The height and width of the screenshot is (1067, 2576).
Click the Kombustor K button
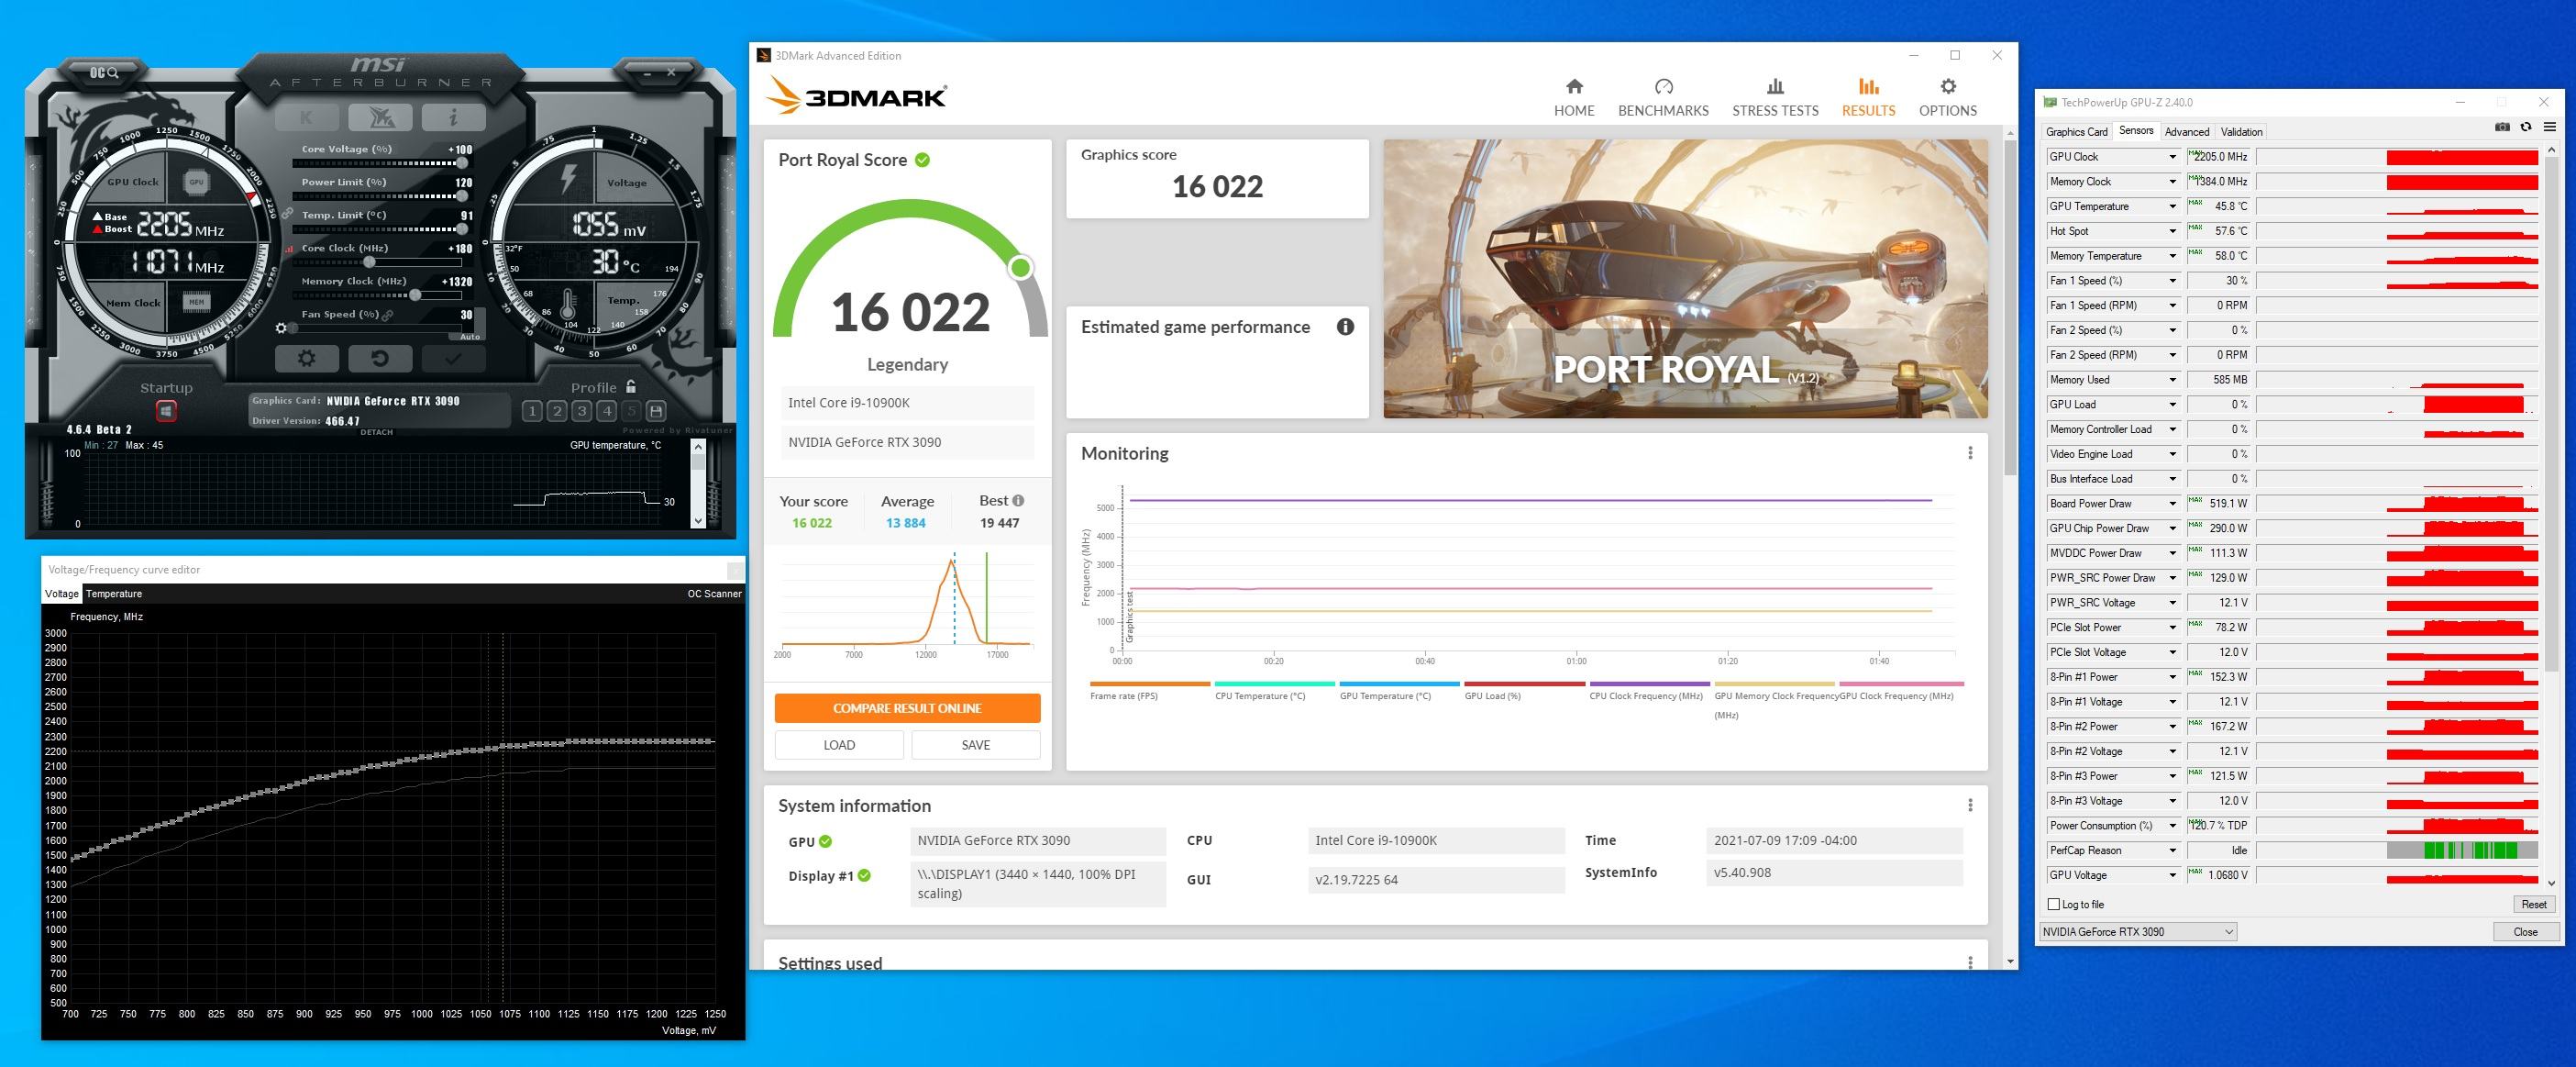(306, 118)
